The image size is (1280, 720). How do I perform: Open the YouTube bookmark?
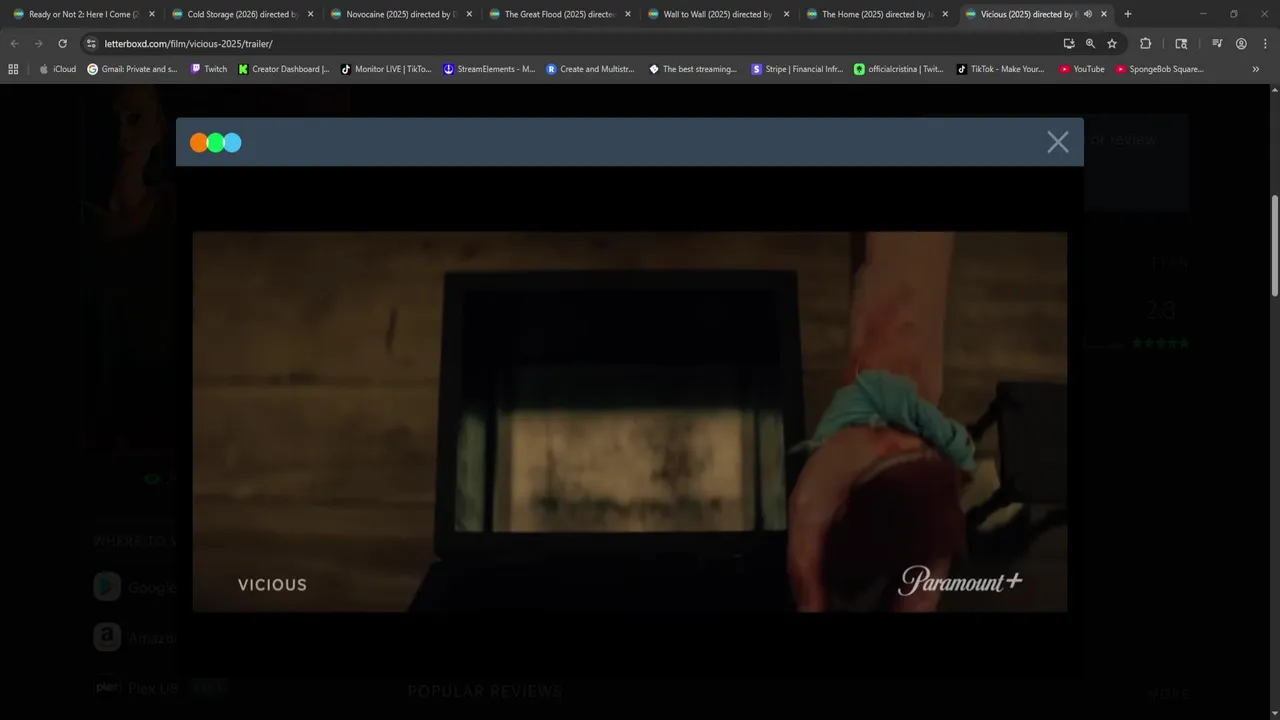[1082, 69]
